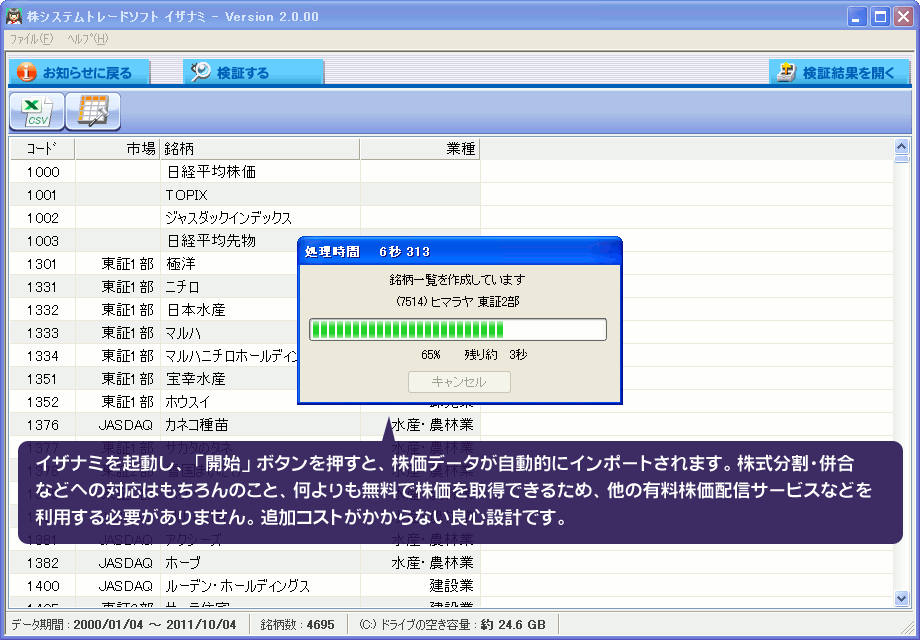Select row 日本水産
Viewport: 920px width, 640px height.
pos(452,310)
